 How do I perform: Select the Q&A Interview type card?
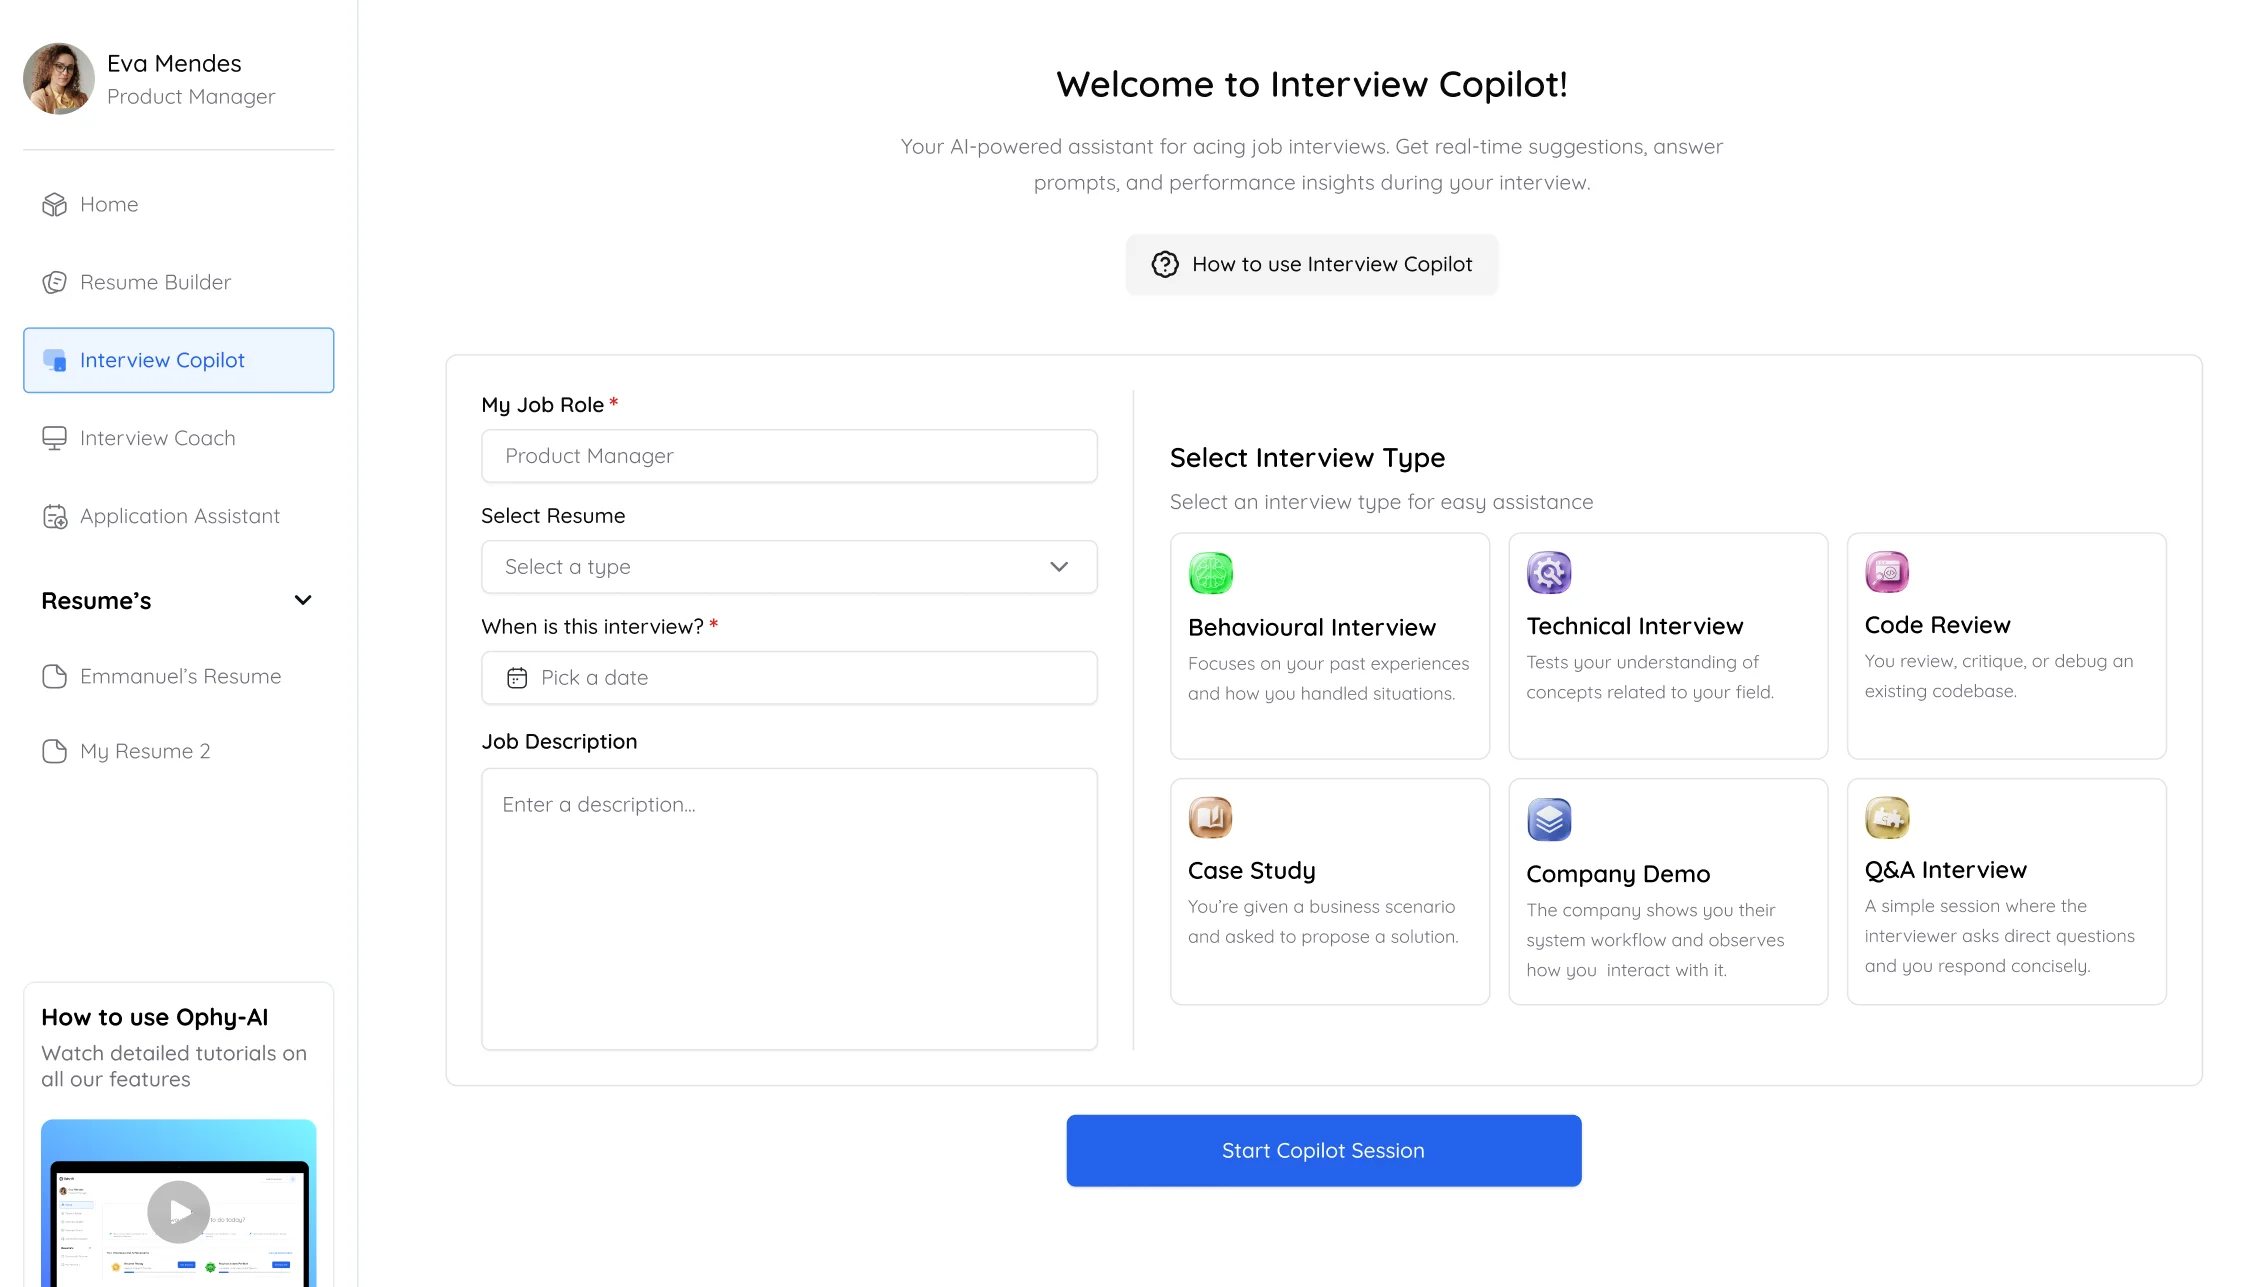pyautogui.click(x=2005, y=891)
